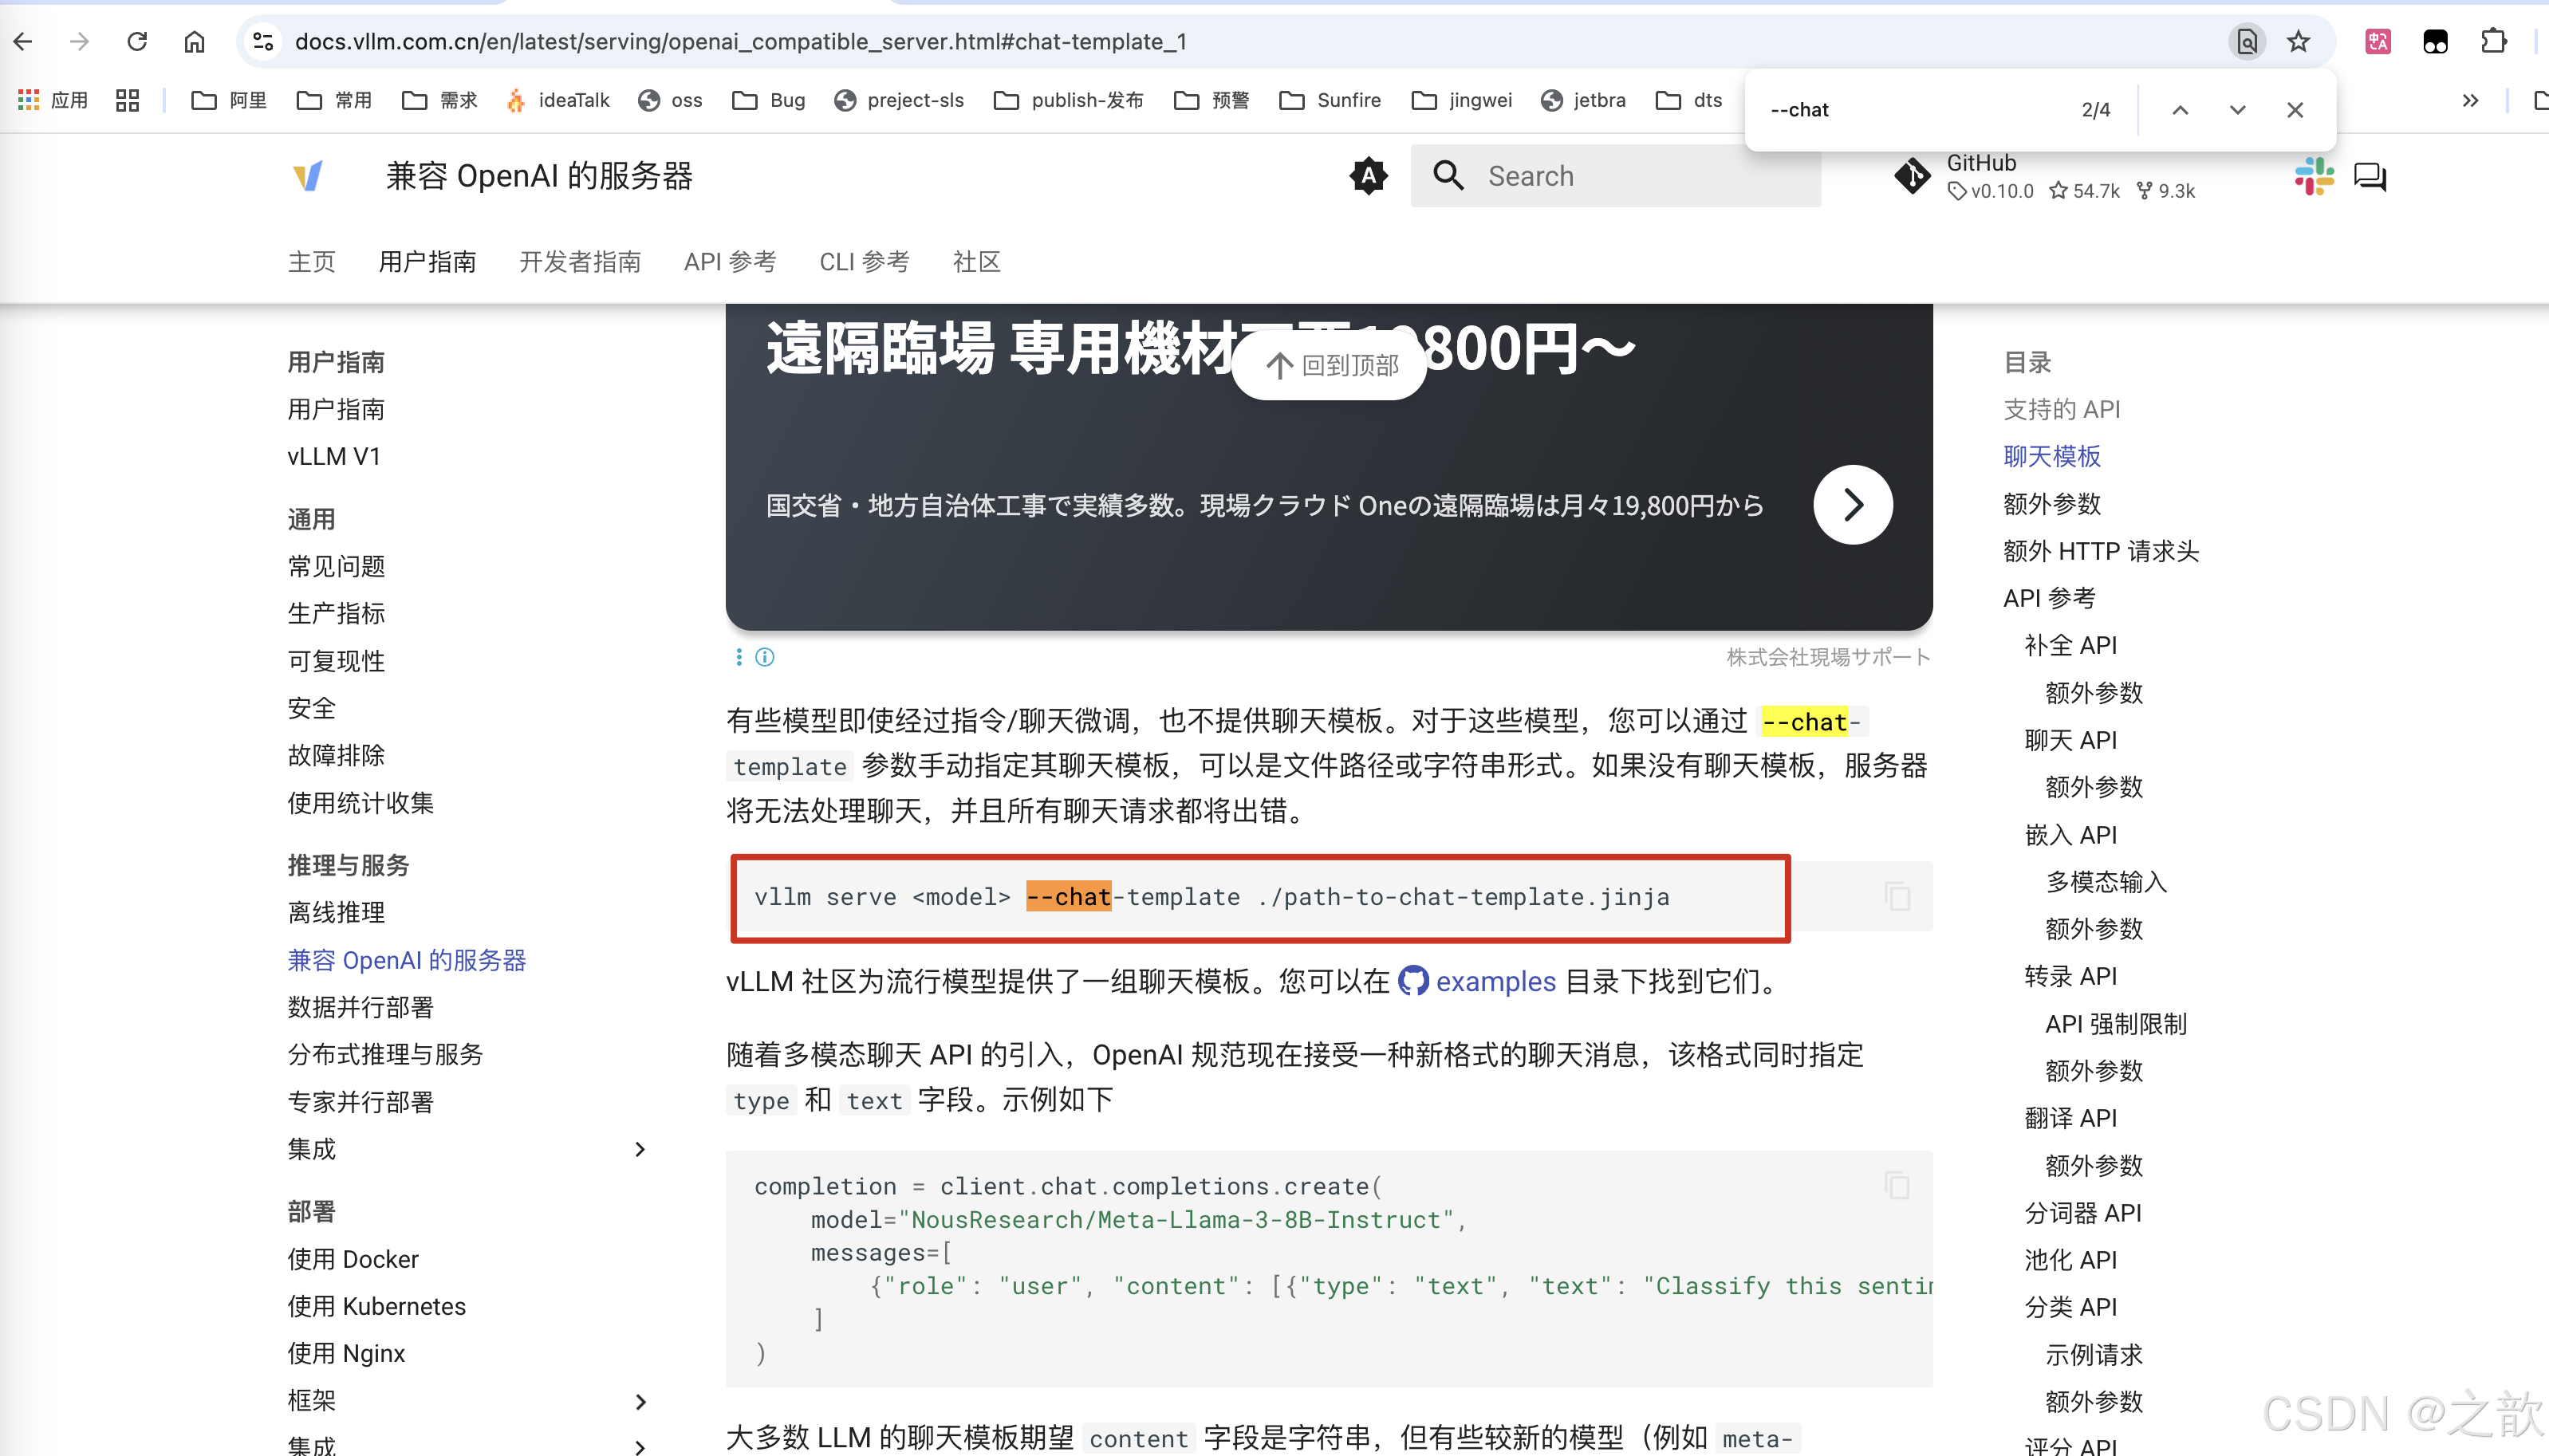Open the black face extension icon
Viewport: 2549px width, 1456px height.
[x=2435, y=41]
